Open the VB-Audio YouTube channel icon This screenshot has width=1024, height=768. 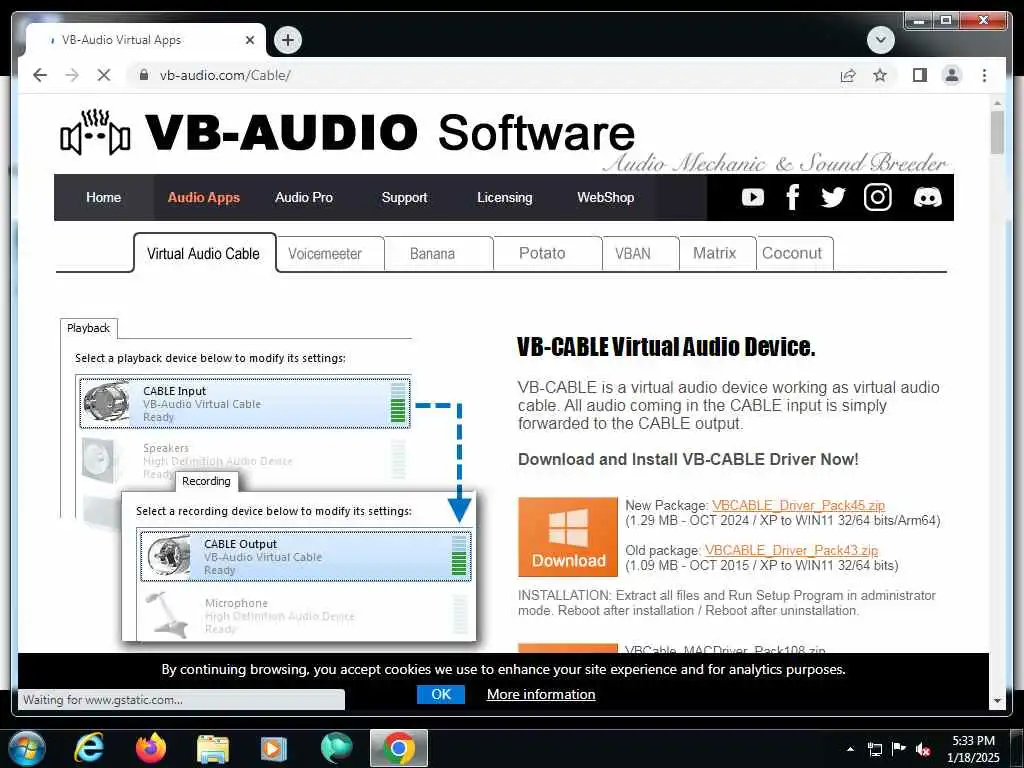[x=752, y=197]
